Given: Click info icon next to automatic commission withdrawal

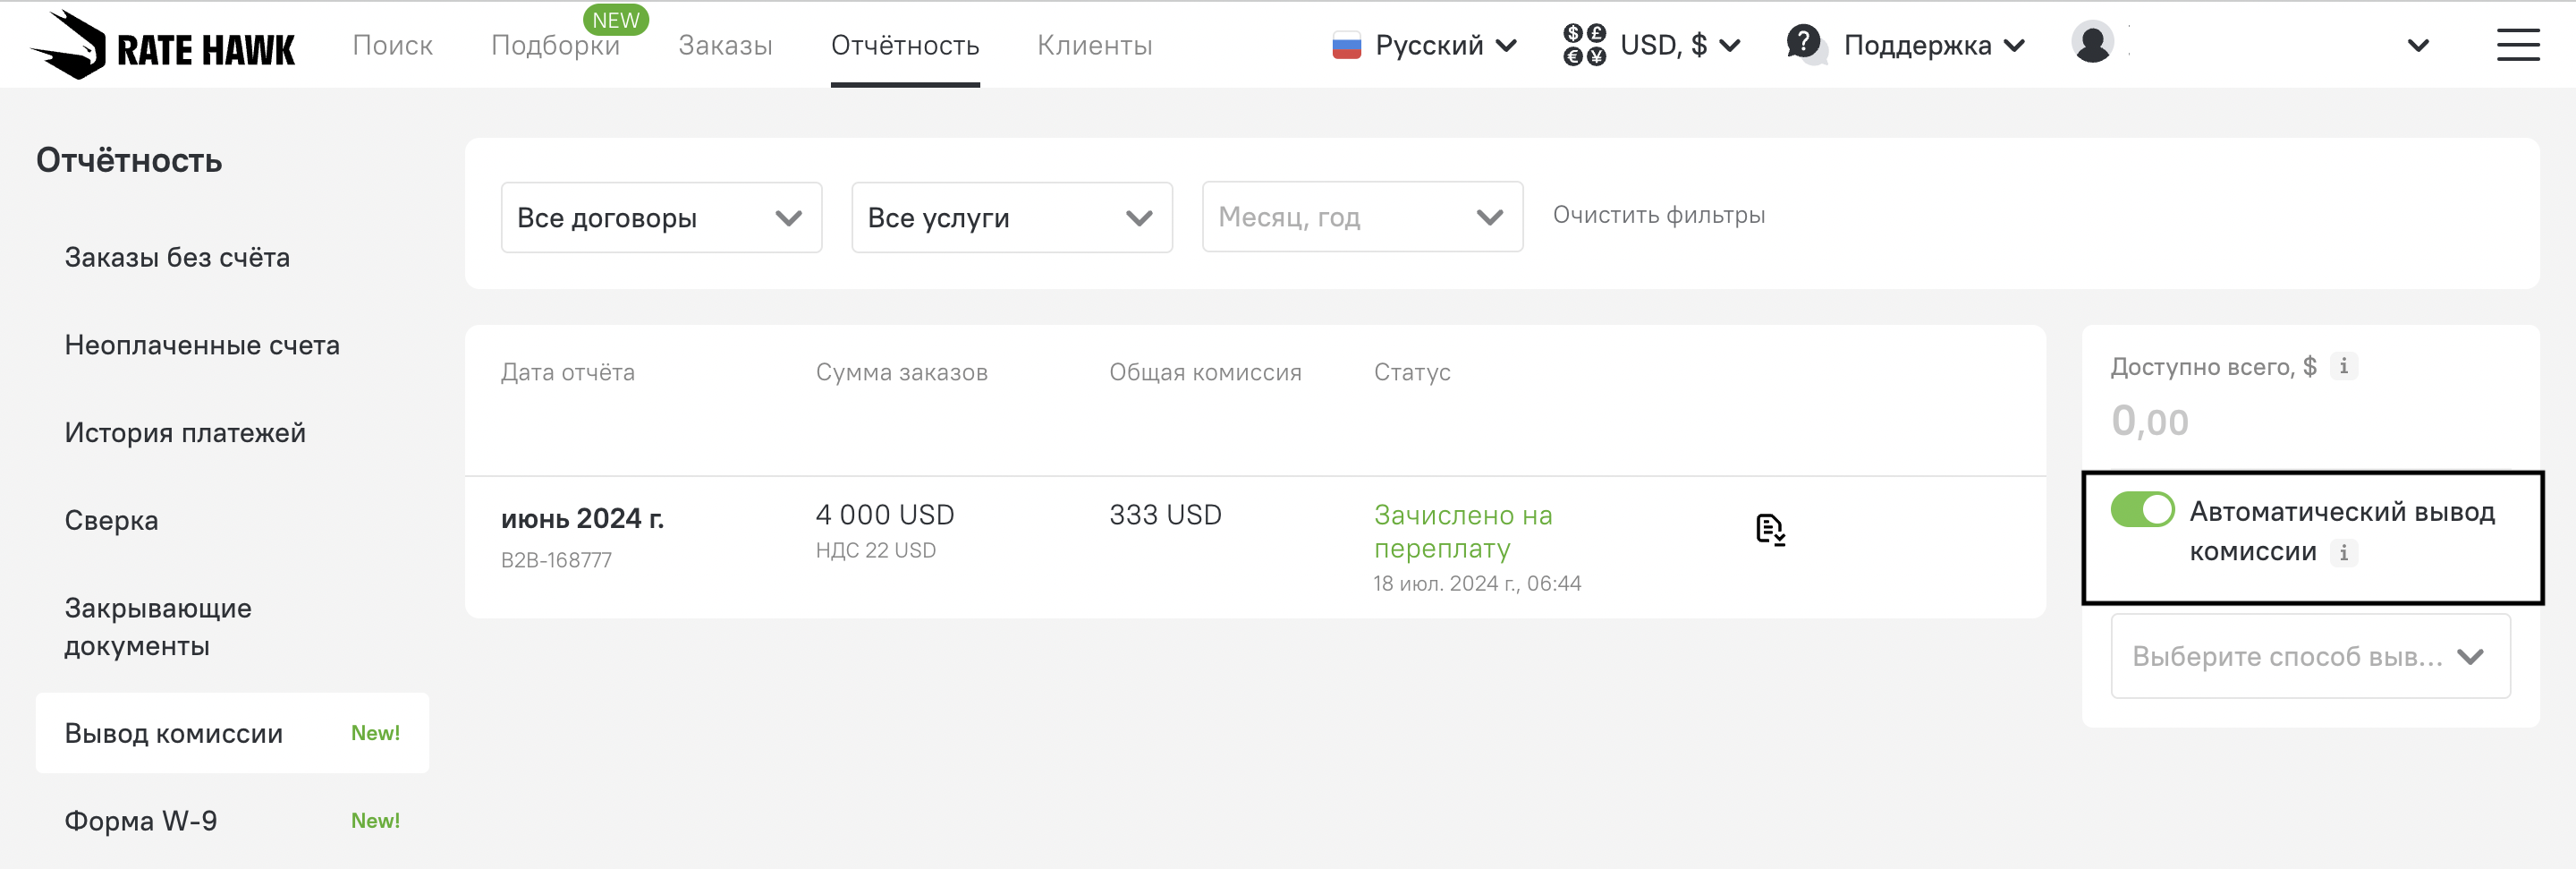Looking at the screenshot, I should pyautogui.click(x=2343, y=552).
